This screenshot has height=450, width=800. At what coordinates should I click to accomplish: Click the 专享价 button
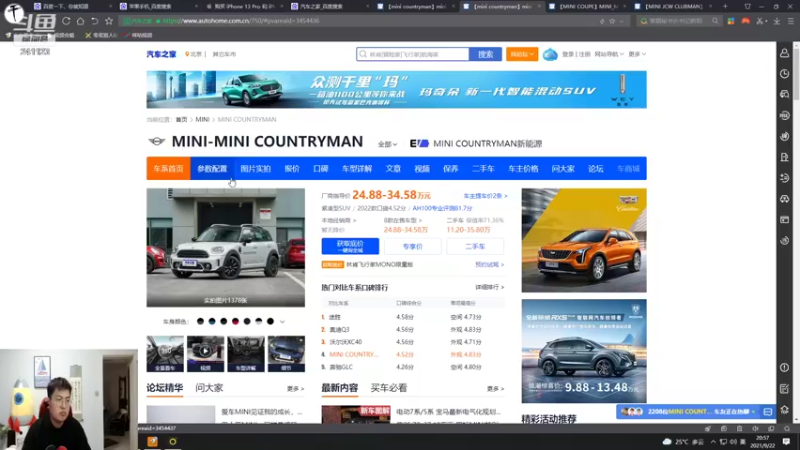412,246
